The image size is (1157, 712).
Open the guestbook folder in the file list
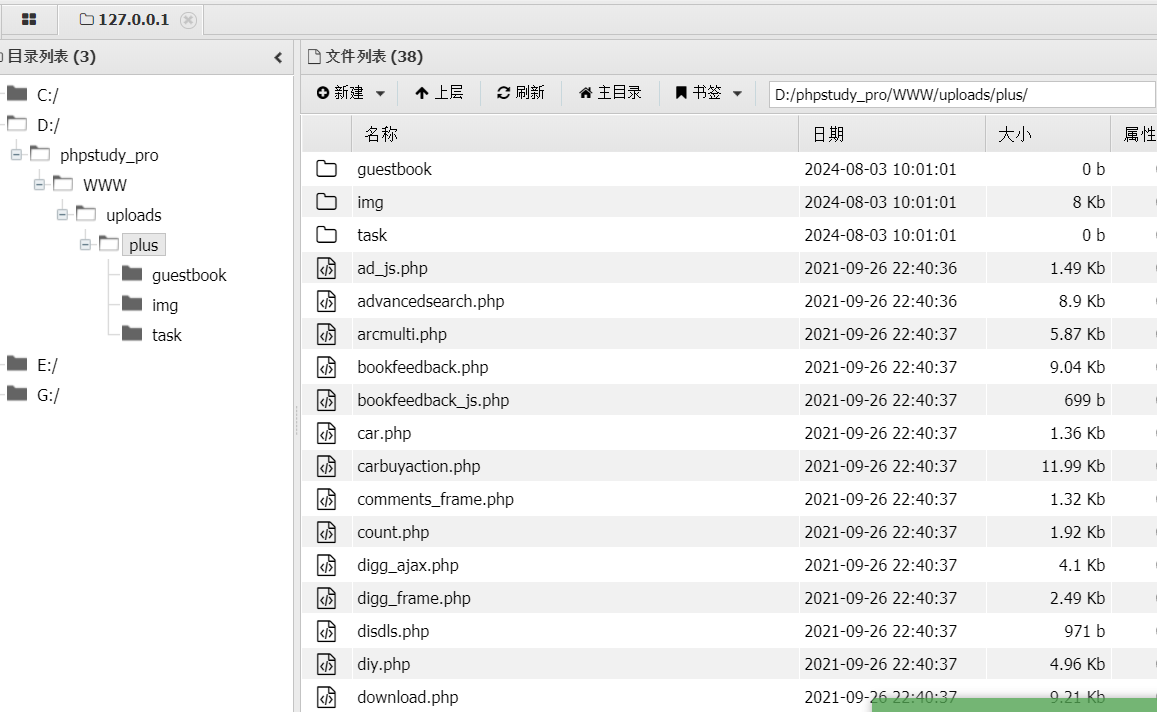pyautogui.click(x=395, y=169)
